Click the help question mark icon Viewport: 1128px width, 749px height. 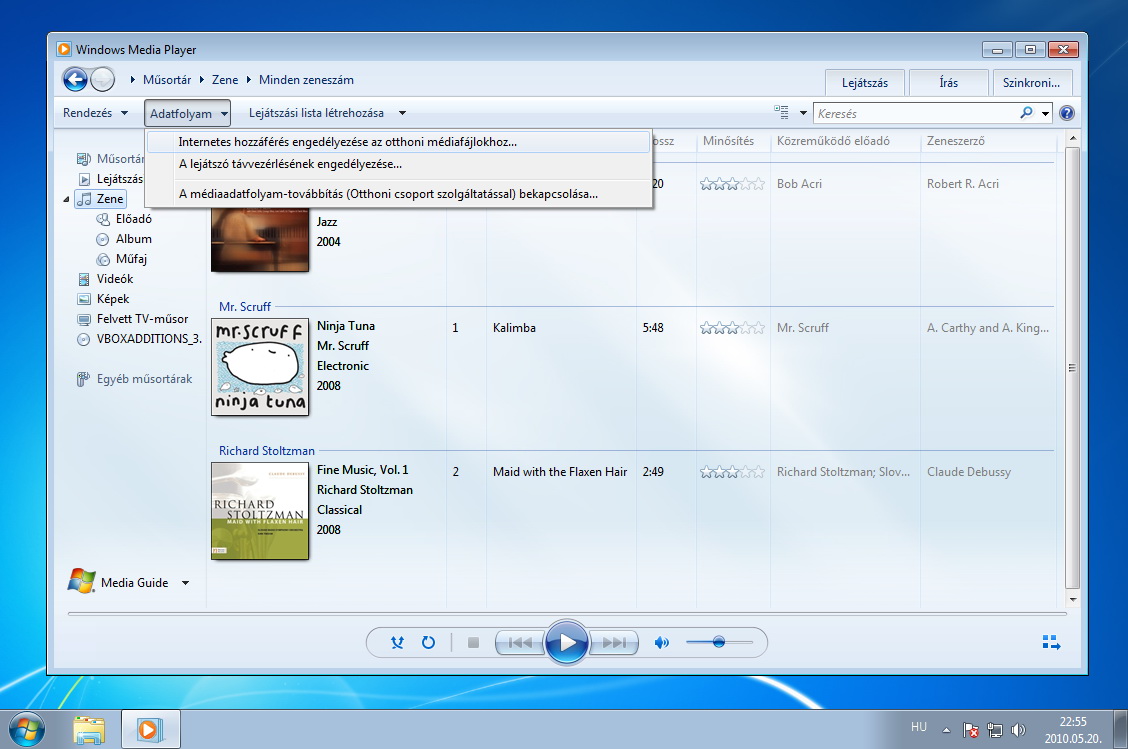click(1066, 114)
